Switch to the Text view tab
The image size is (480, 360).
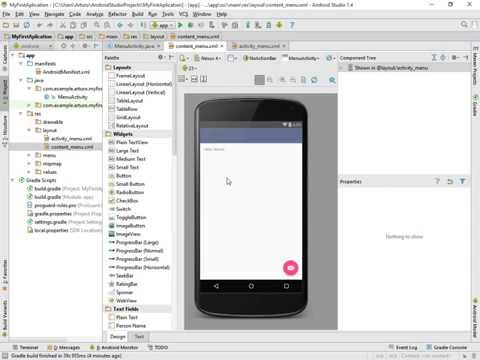(x=139, y=336)
